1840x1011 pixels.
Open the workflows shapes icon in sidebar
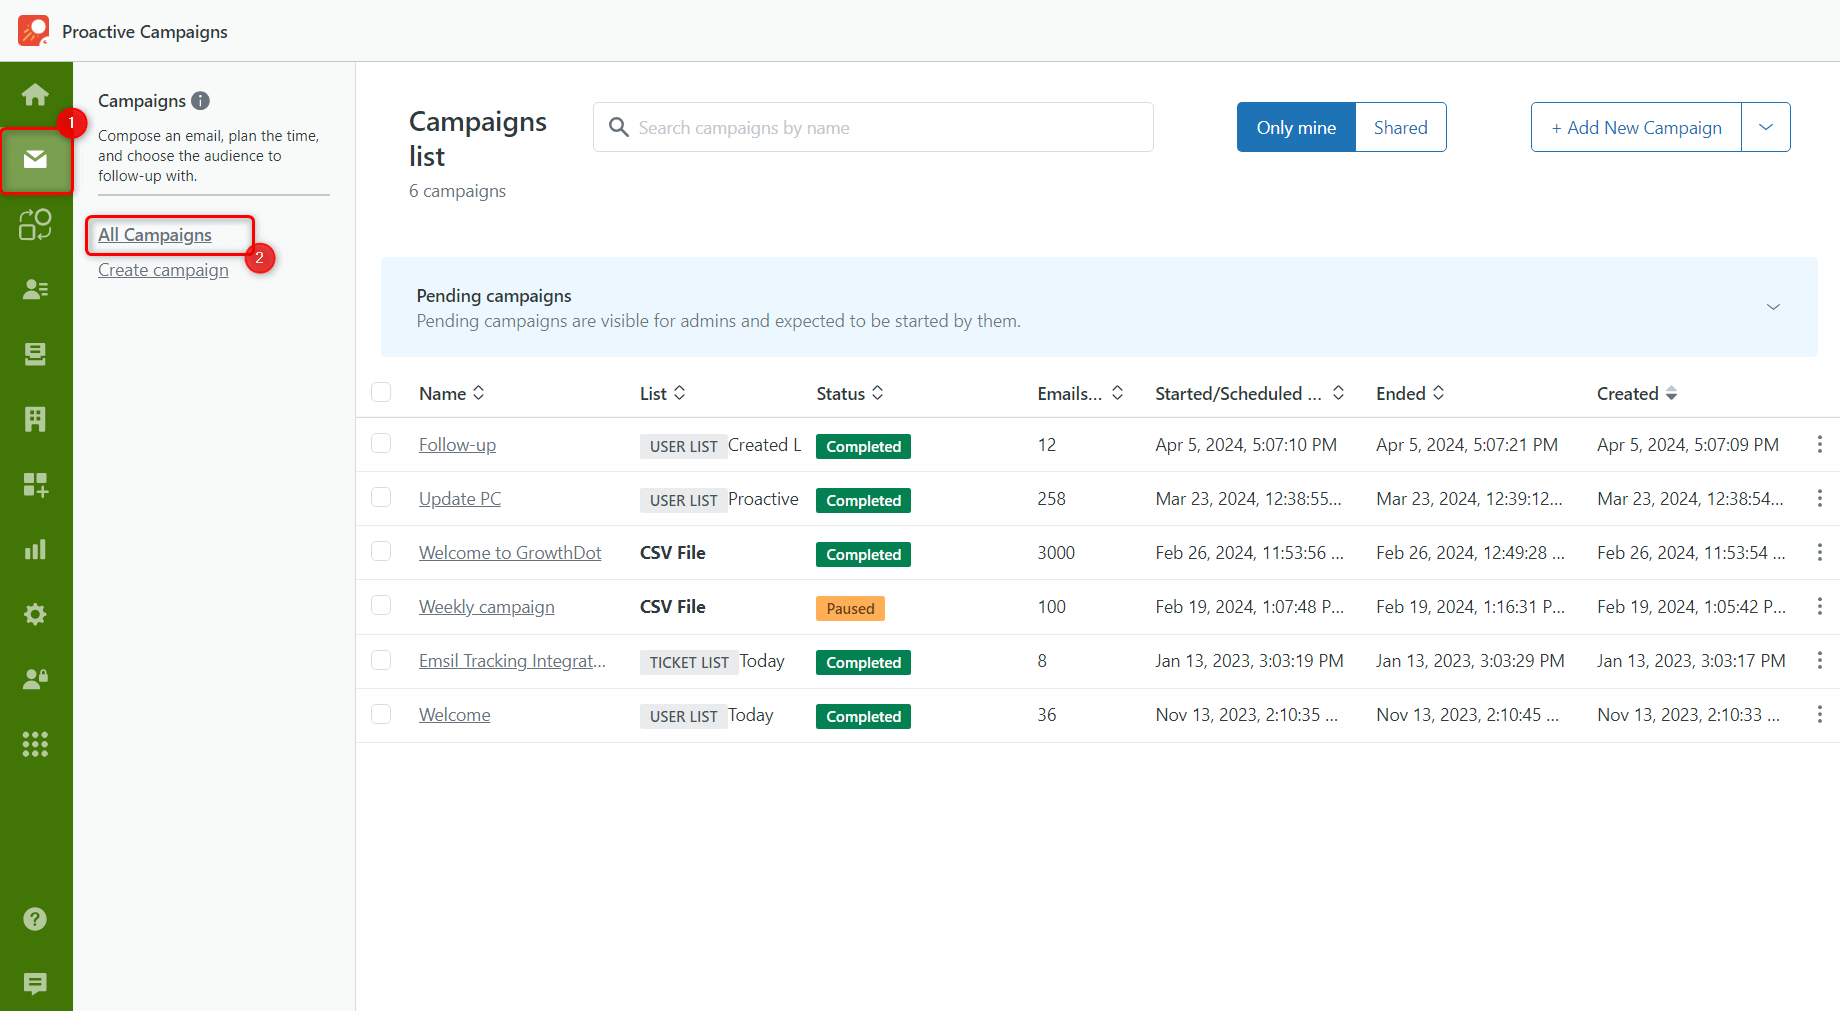click(x=35, y=224)
